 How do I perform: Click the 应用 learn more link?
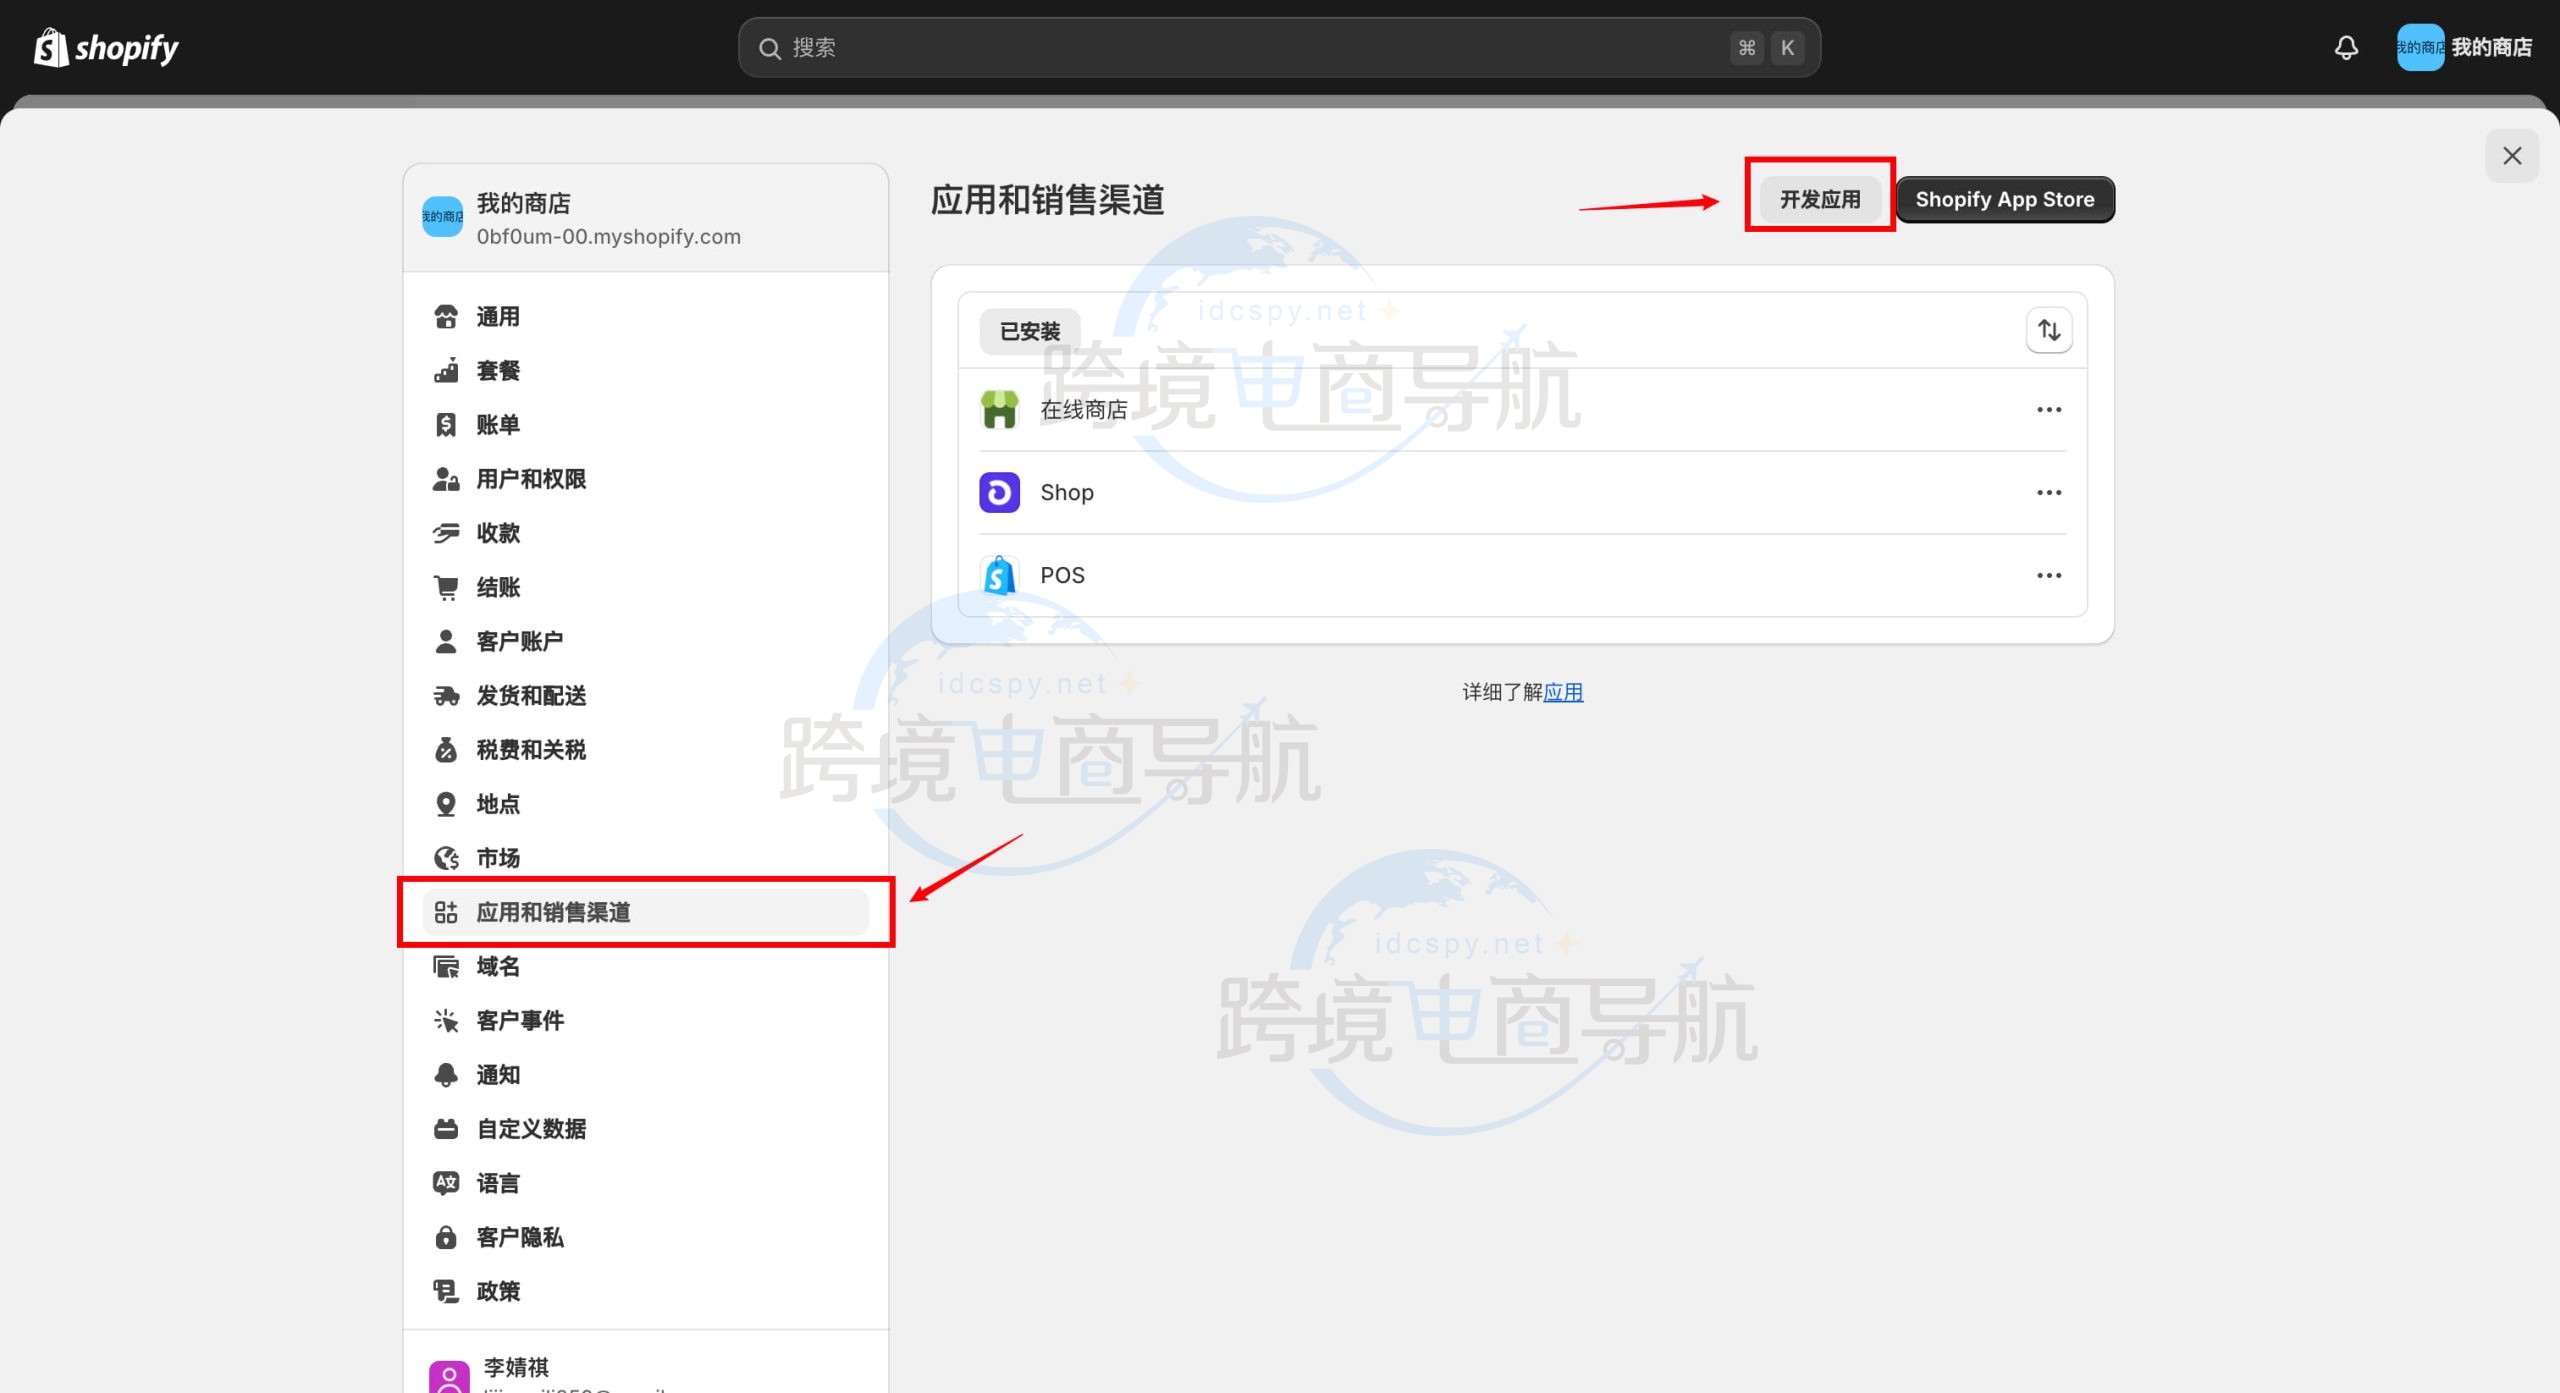coord(1563,692)
